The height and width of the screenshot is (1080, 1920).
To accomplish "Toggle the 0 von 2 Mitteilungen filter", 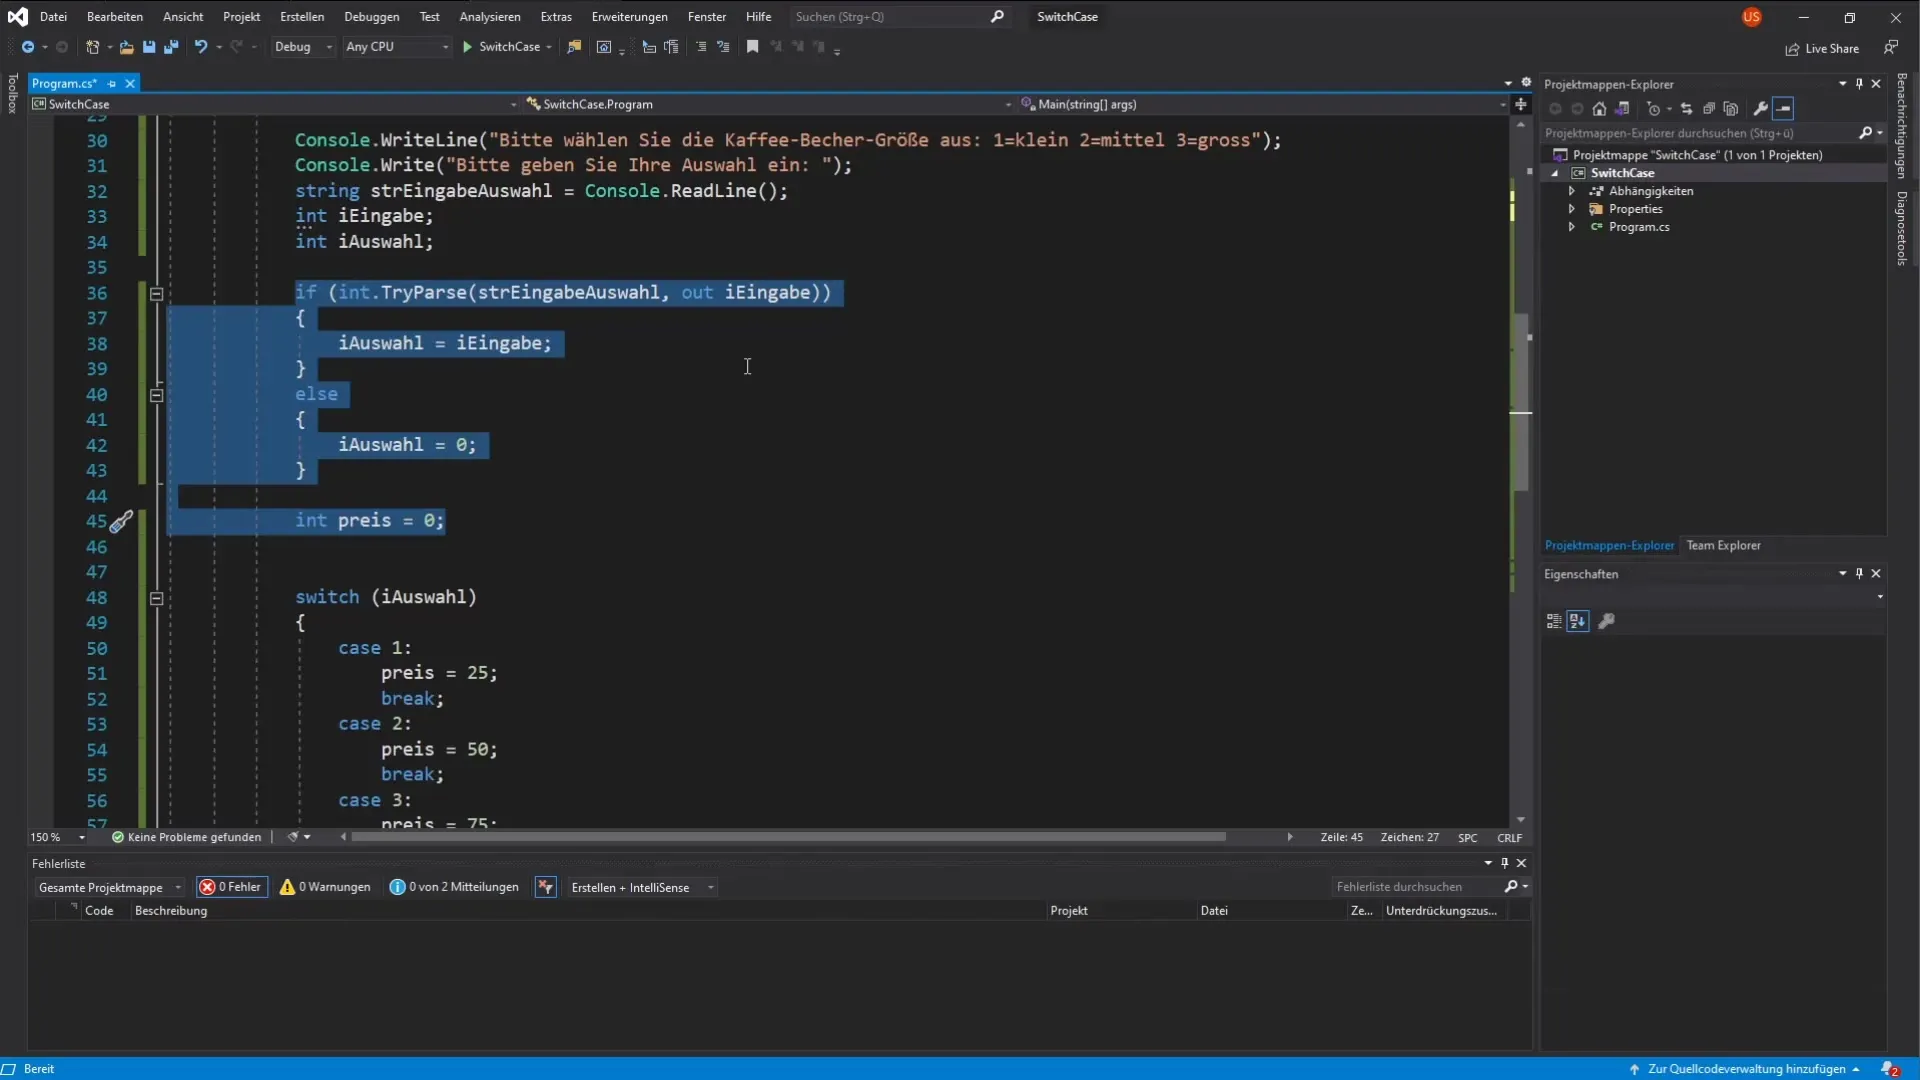I will [454, 888].
